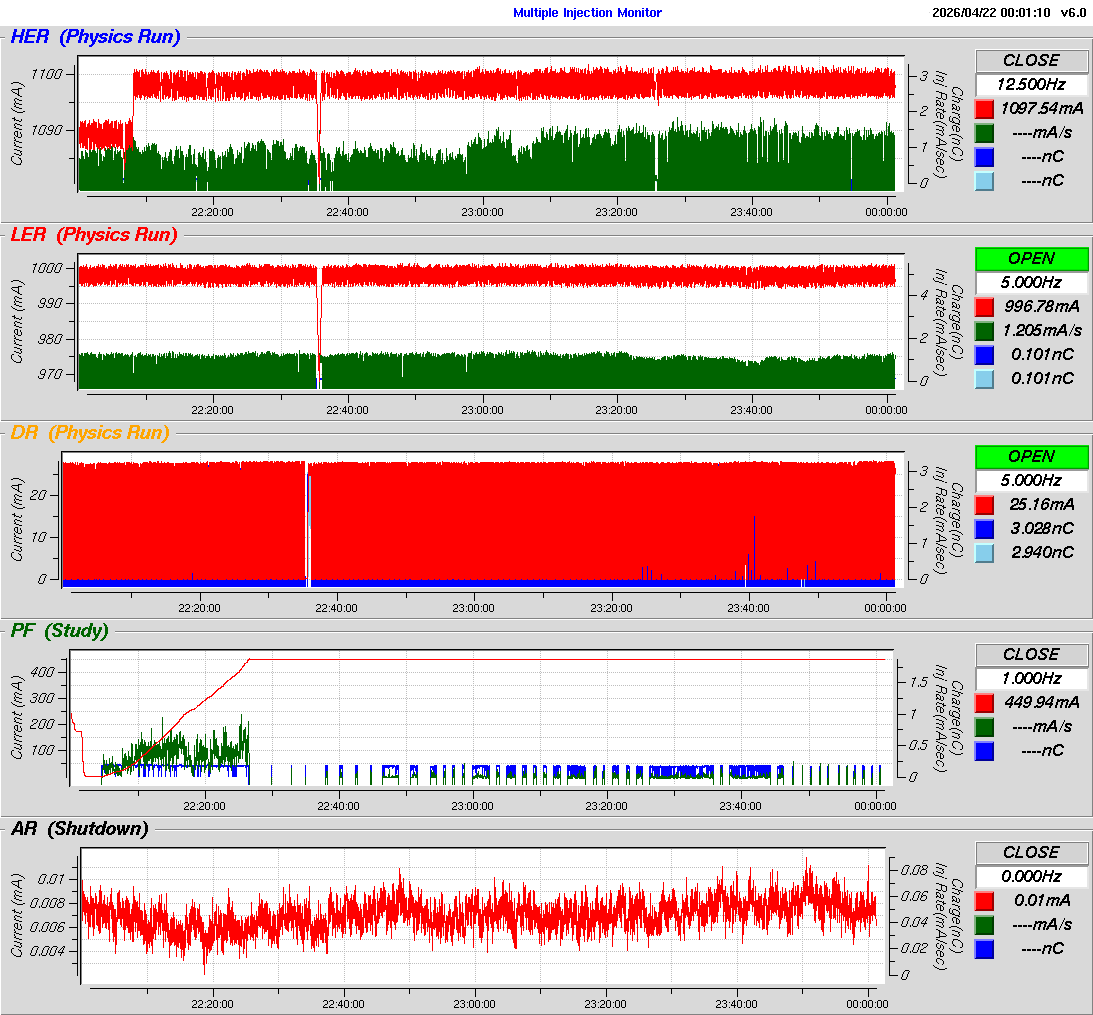Click the DR dark blue charge swatch
Image resolution: width=1093 pixels, height=1015 pixels.
pyautogui.click(x=984, y=528)
